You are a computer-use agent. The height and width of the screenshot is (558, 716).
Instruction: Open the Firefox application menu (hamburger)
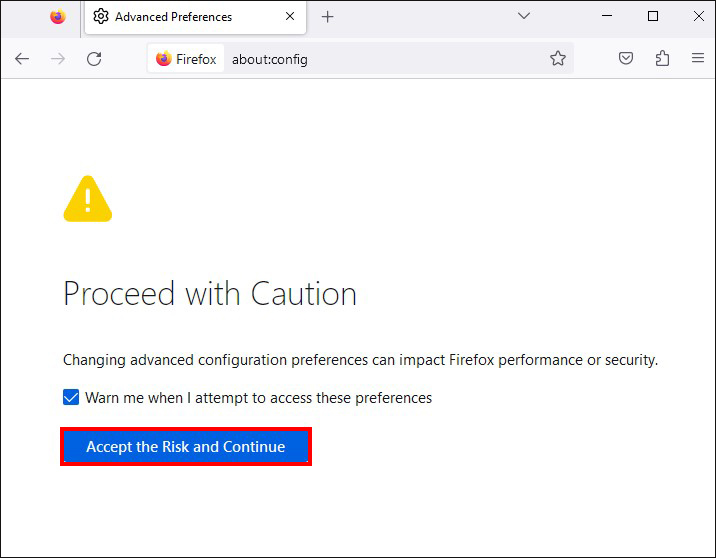(698, 59)
